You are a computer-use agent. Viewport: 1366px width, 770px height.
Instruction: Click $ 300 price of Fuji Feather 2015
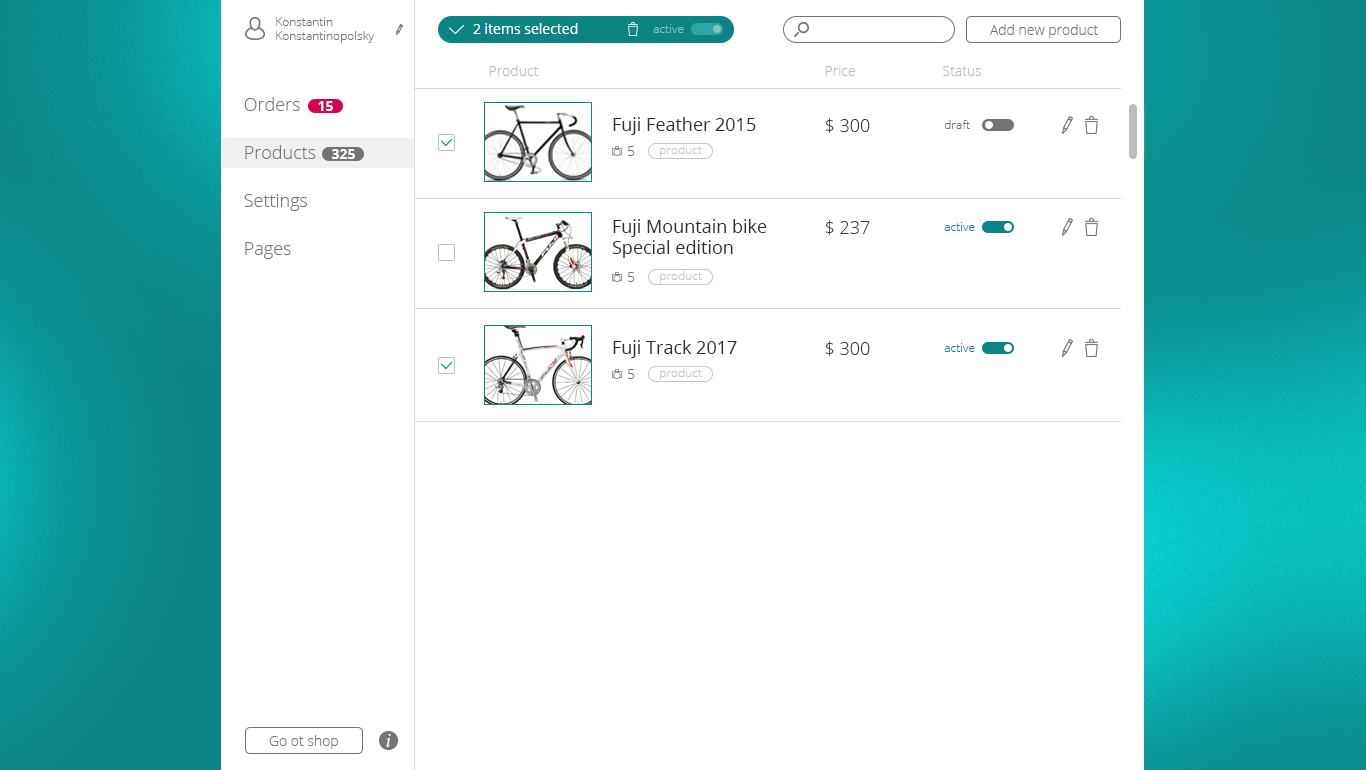click(847, 126)
